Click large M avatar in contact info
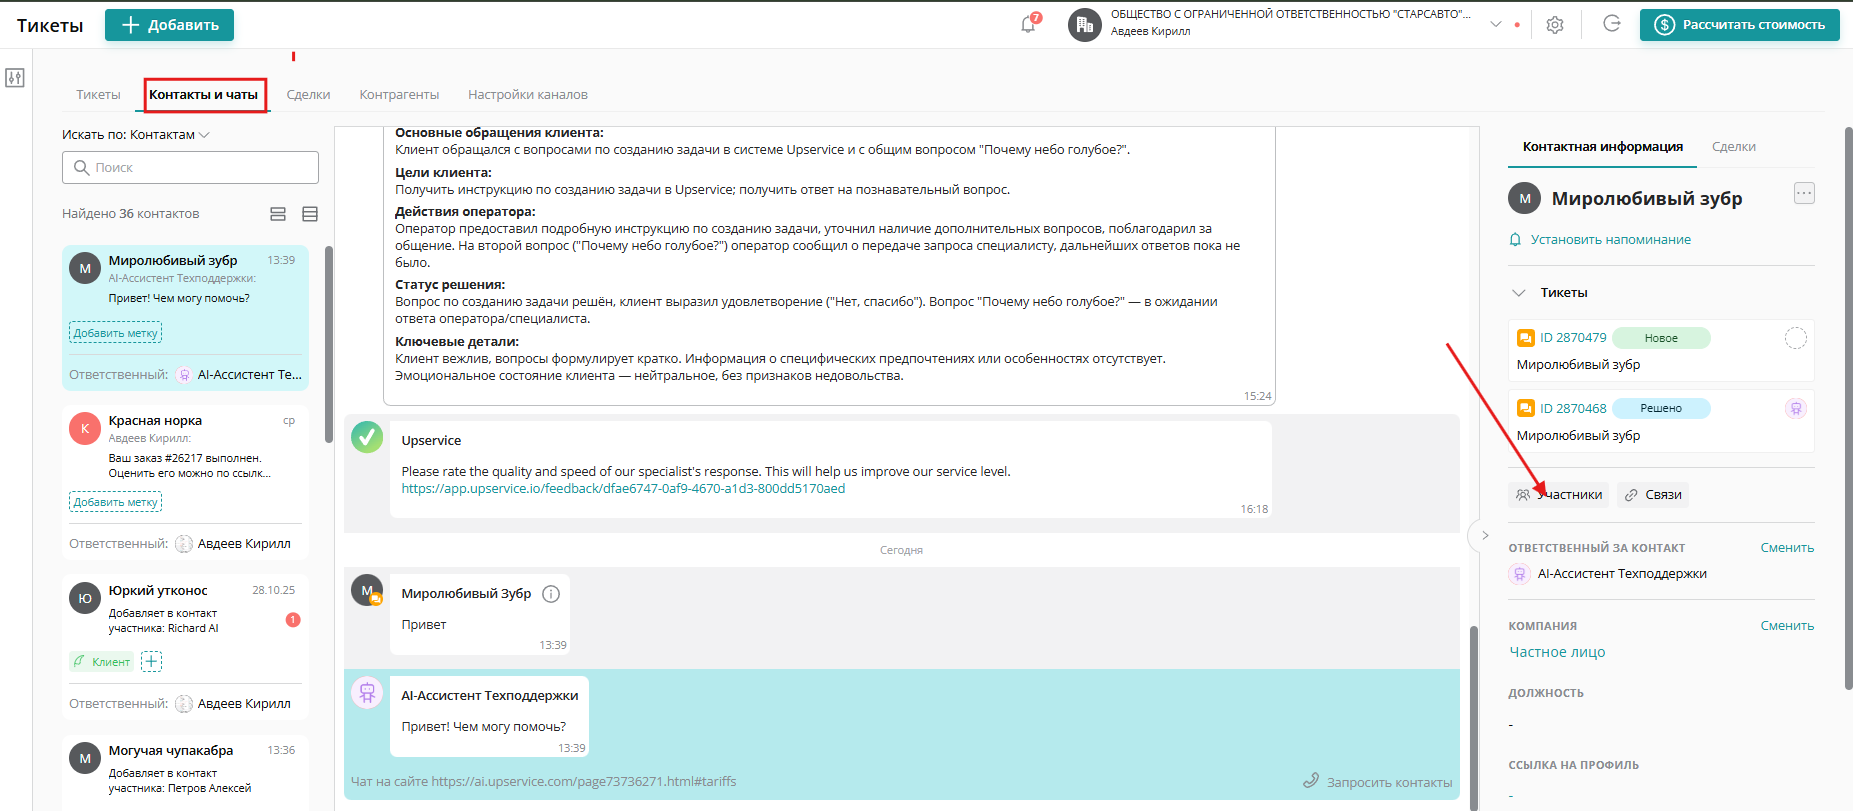This screenshot has height=811, width=1853. 1525,198
